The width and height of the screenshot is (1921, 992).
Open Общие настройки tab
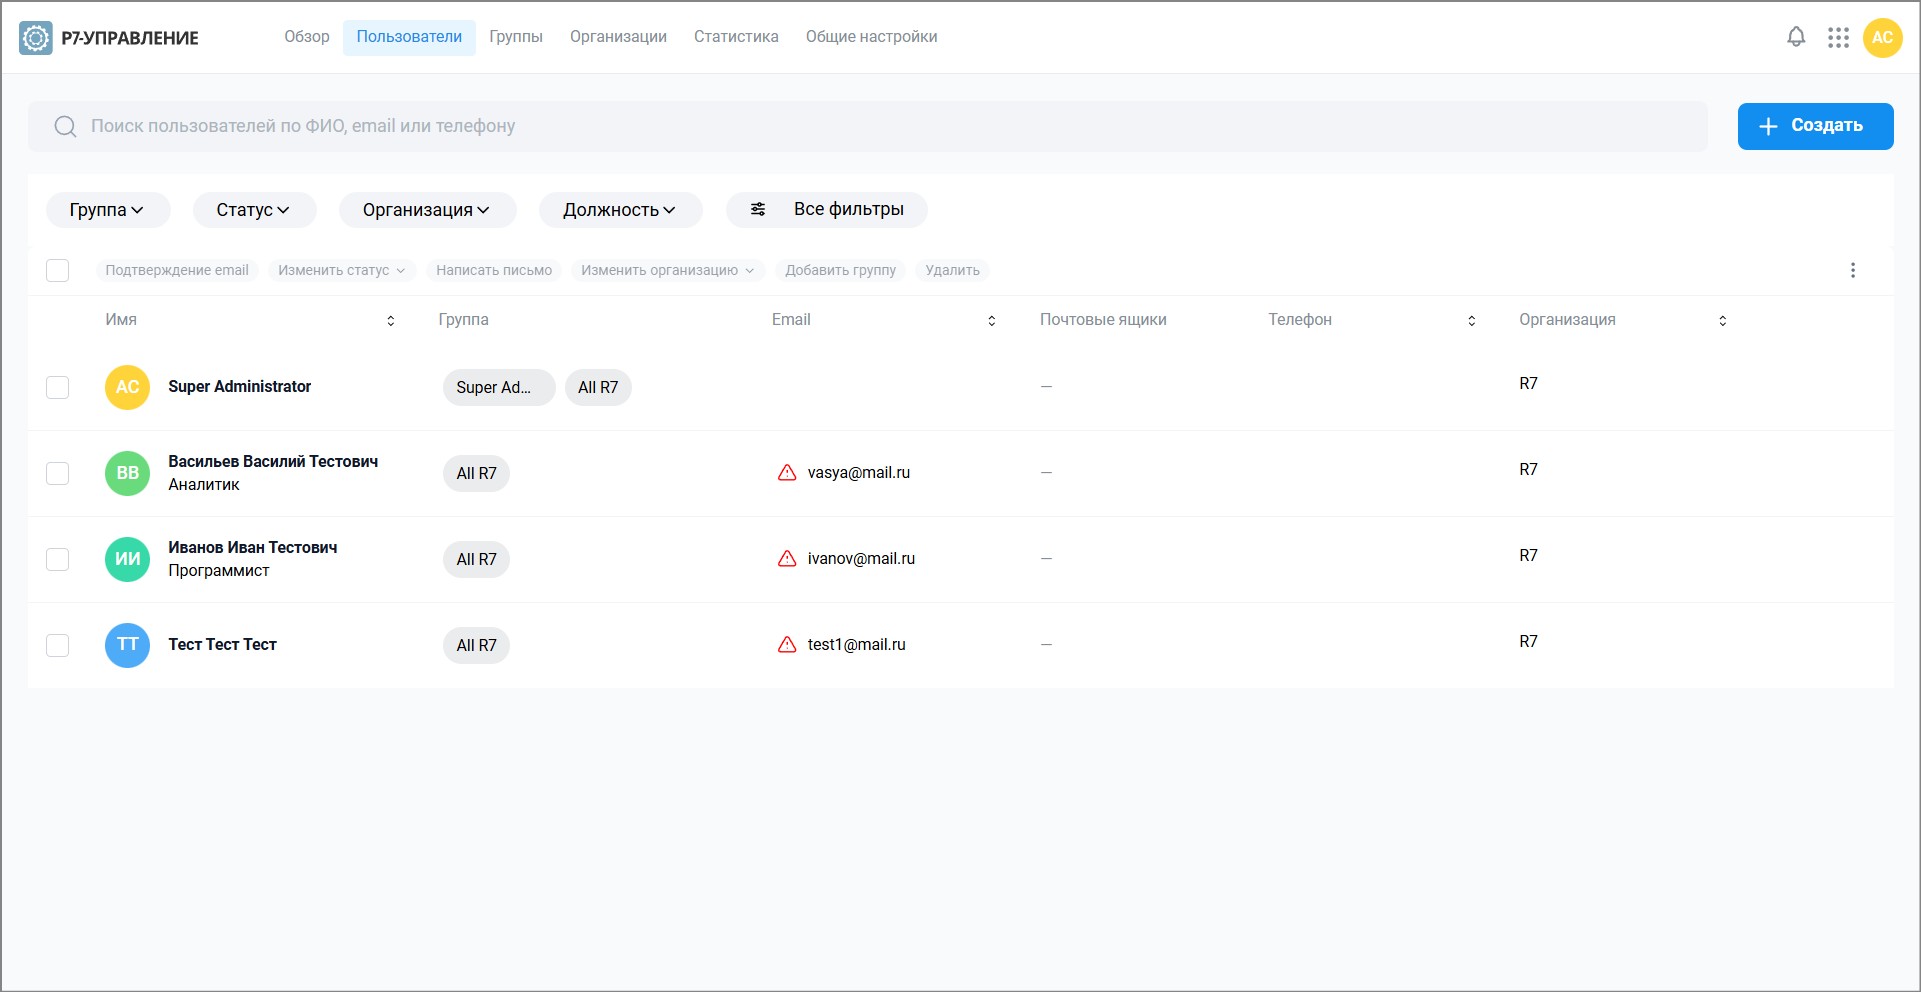(x=871, y=37)
